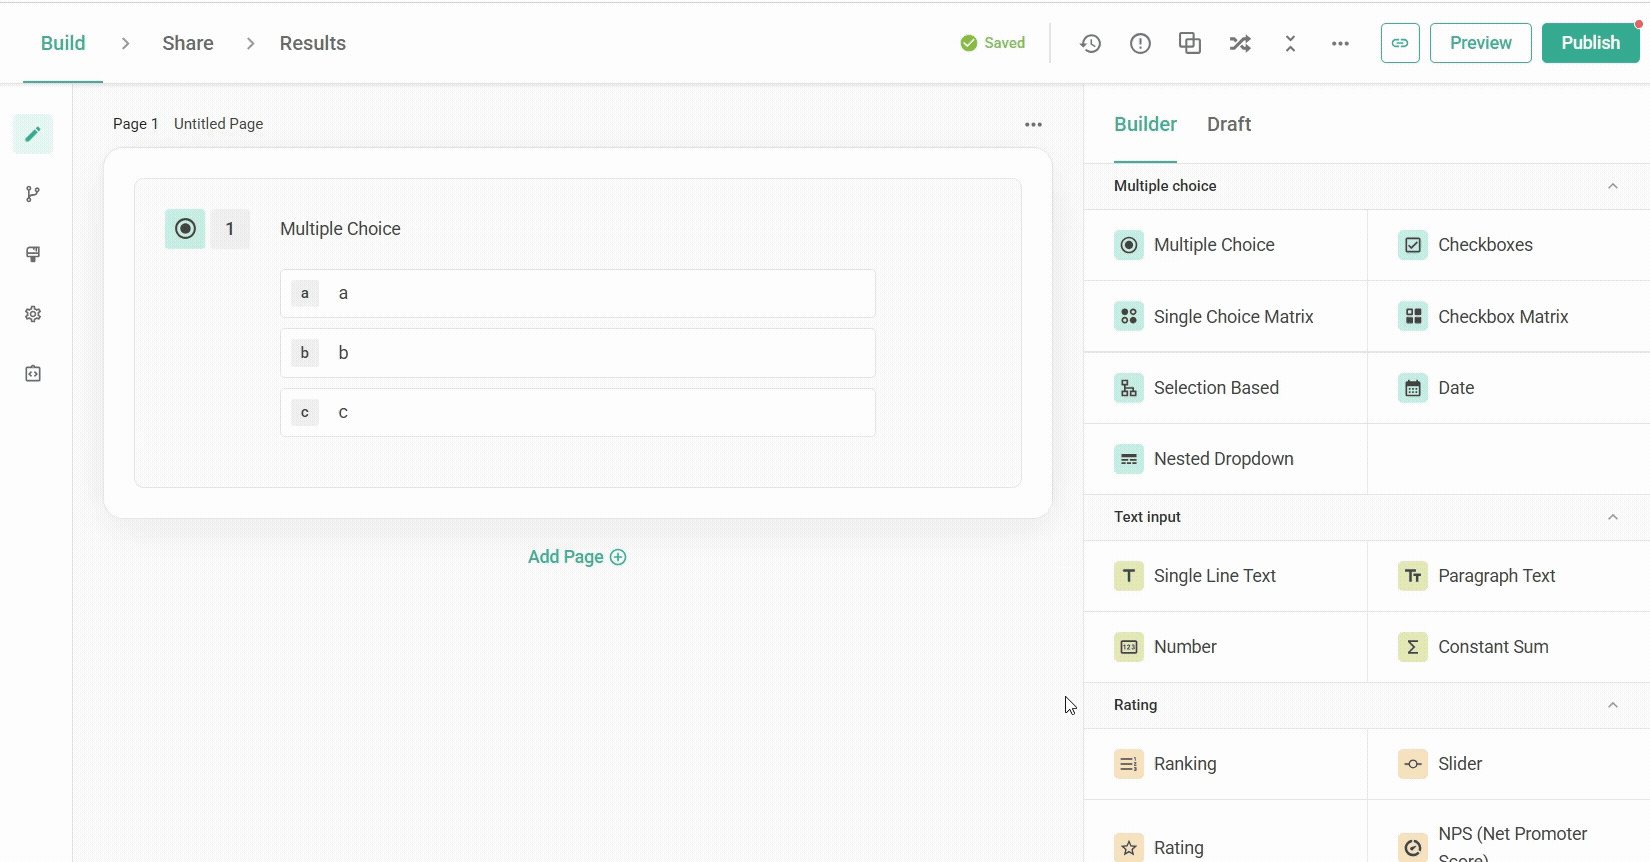Click the Preview button

[x=1480, y=43]
